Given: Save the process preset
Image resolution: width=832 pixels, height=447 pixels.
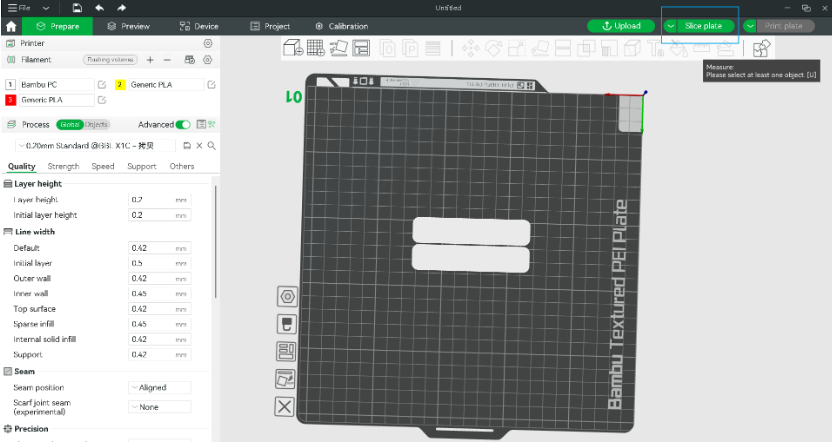Looking at the screenshot, I should 187,145.
